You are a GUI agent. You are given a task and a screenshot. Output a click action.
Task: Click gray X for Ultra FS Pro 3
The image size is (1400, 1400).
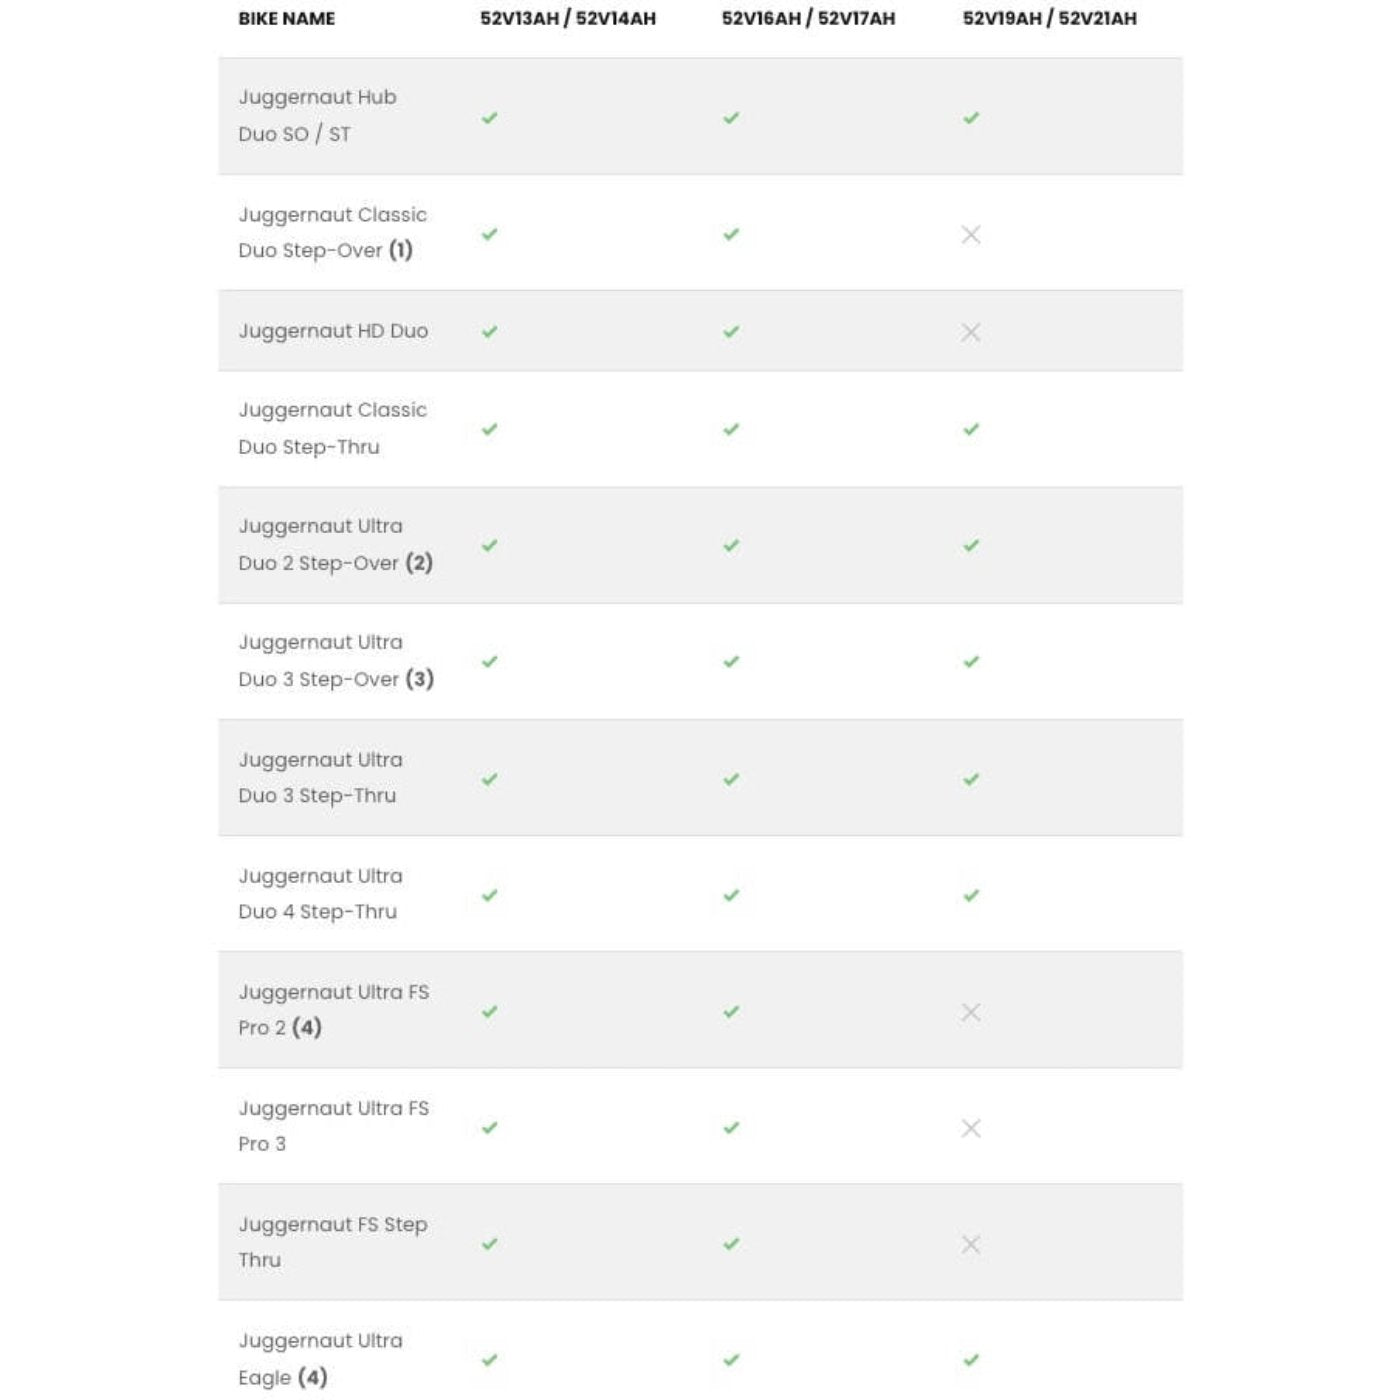click(970, 1128)
